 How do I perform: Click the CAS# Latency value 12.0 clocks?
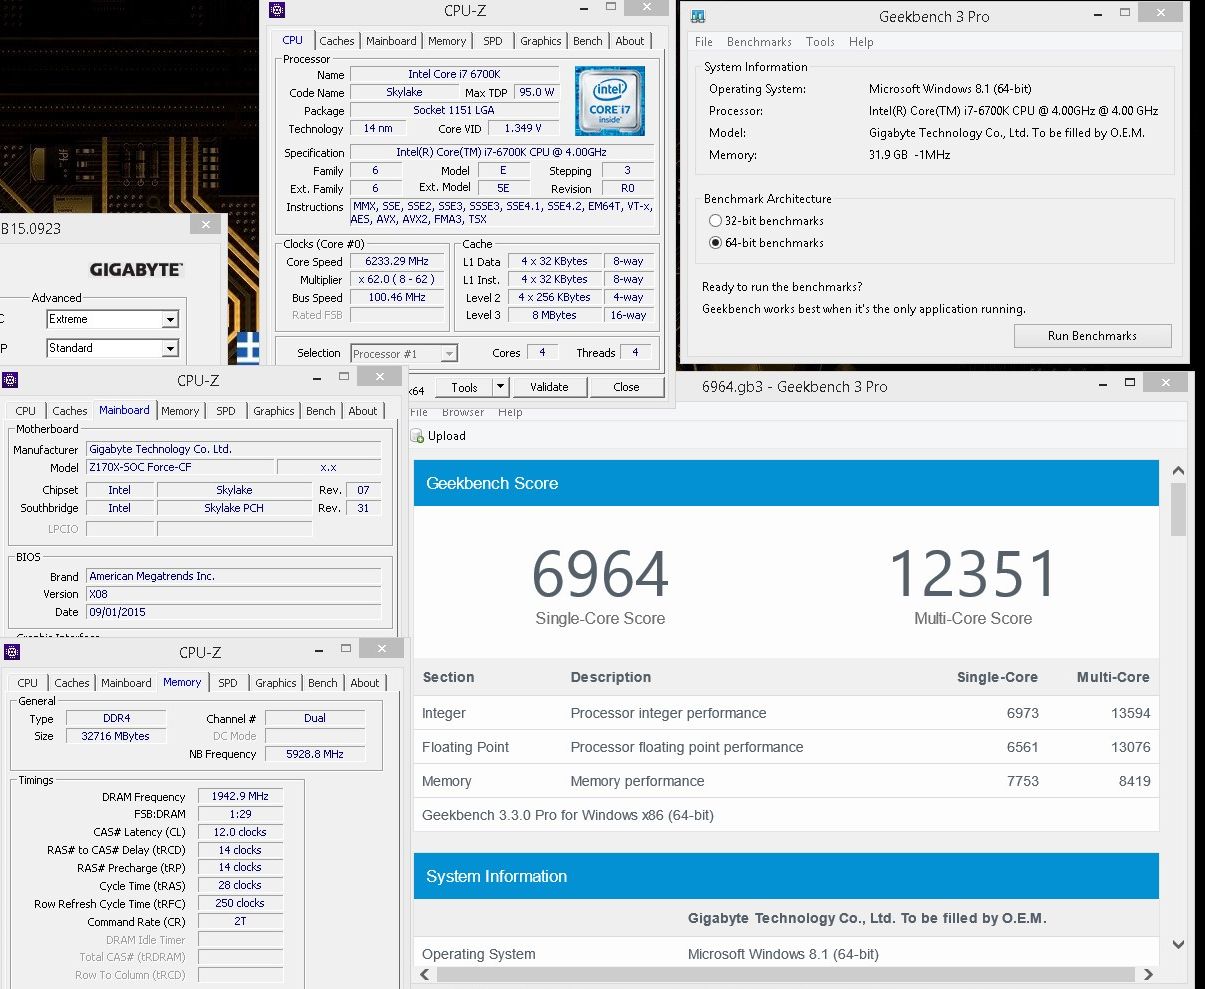tap(240, 832)
